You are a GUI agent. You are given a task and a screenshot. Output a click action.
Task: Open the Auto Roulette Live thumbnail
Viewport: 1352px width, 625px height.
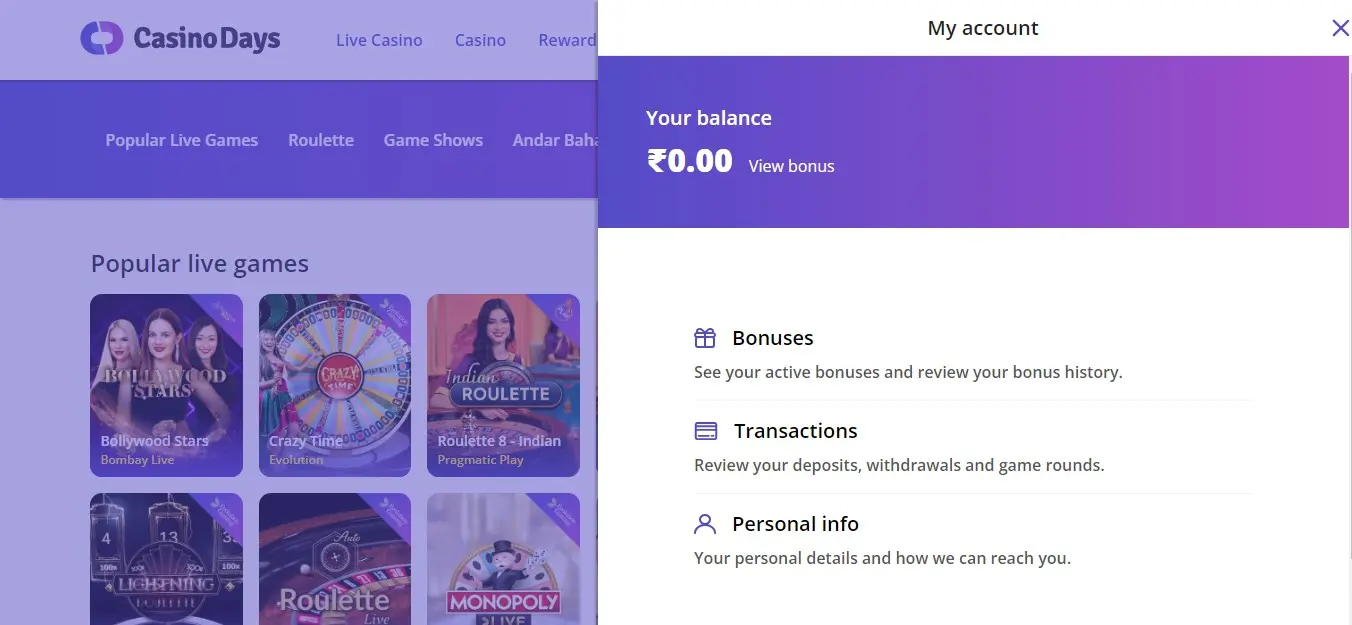[x=335, y=560]
